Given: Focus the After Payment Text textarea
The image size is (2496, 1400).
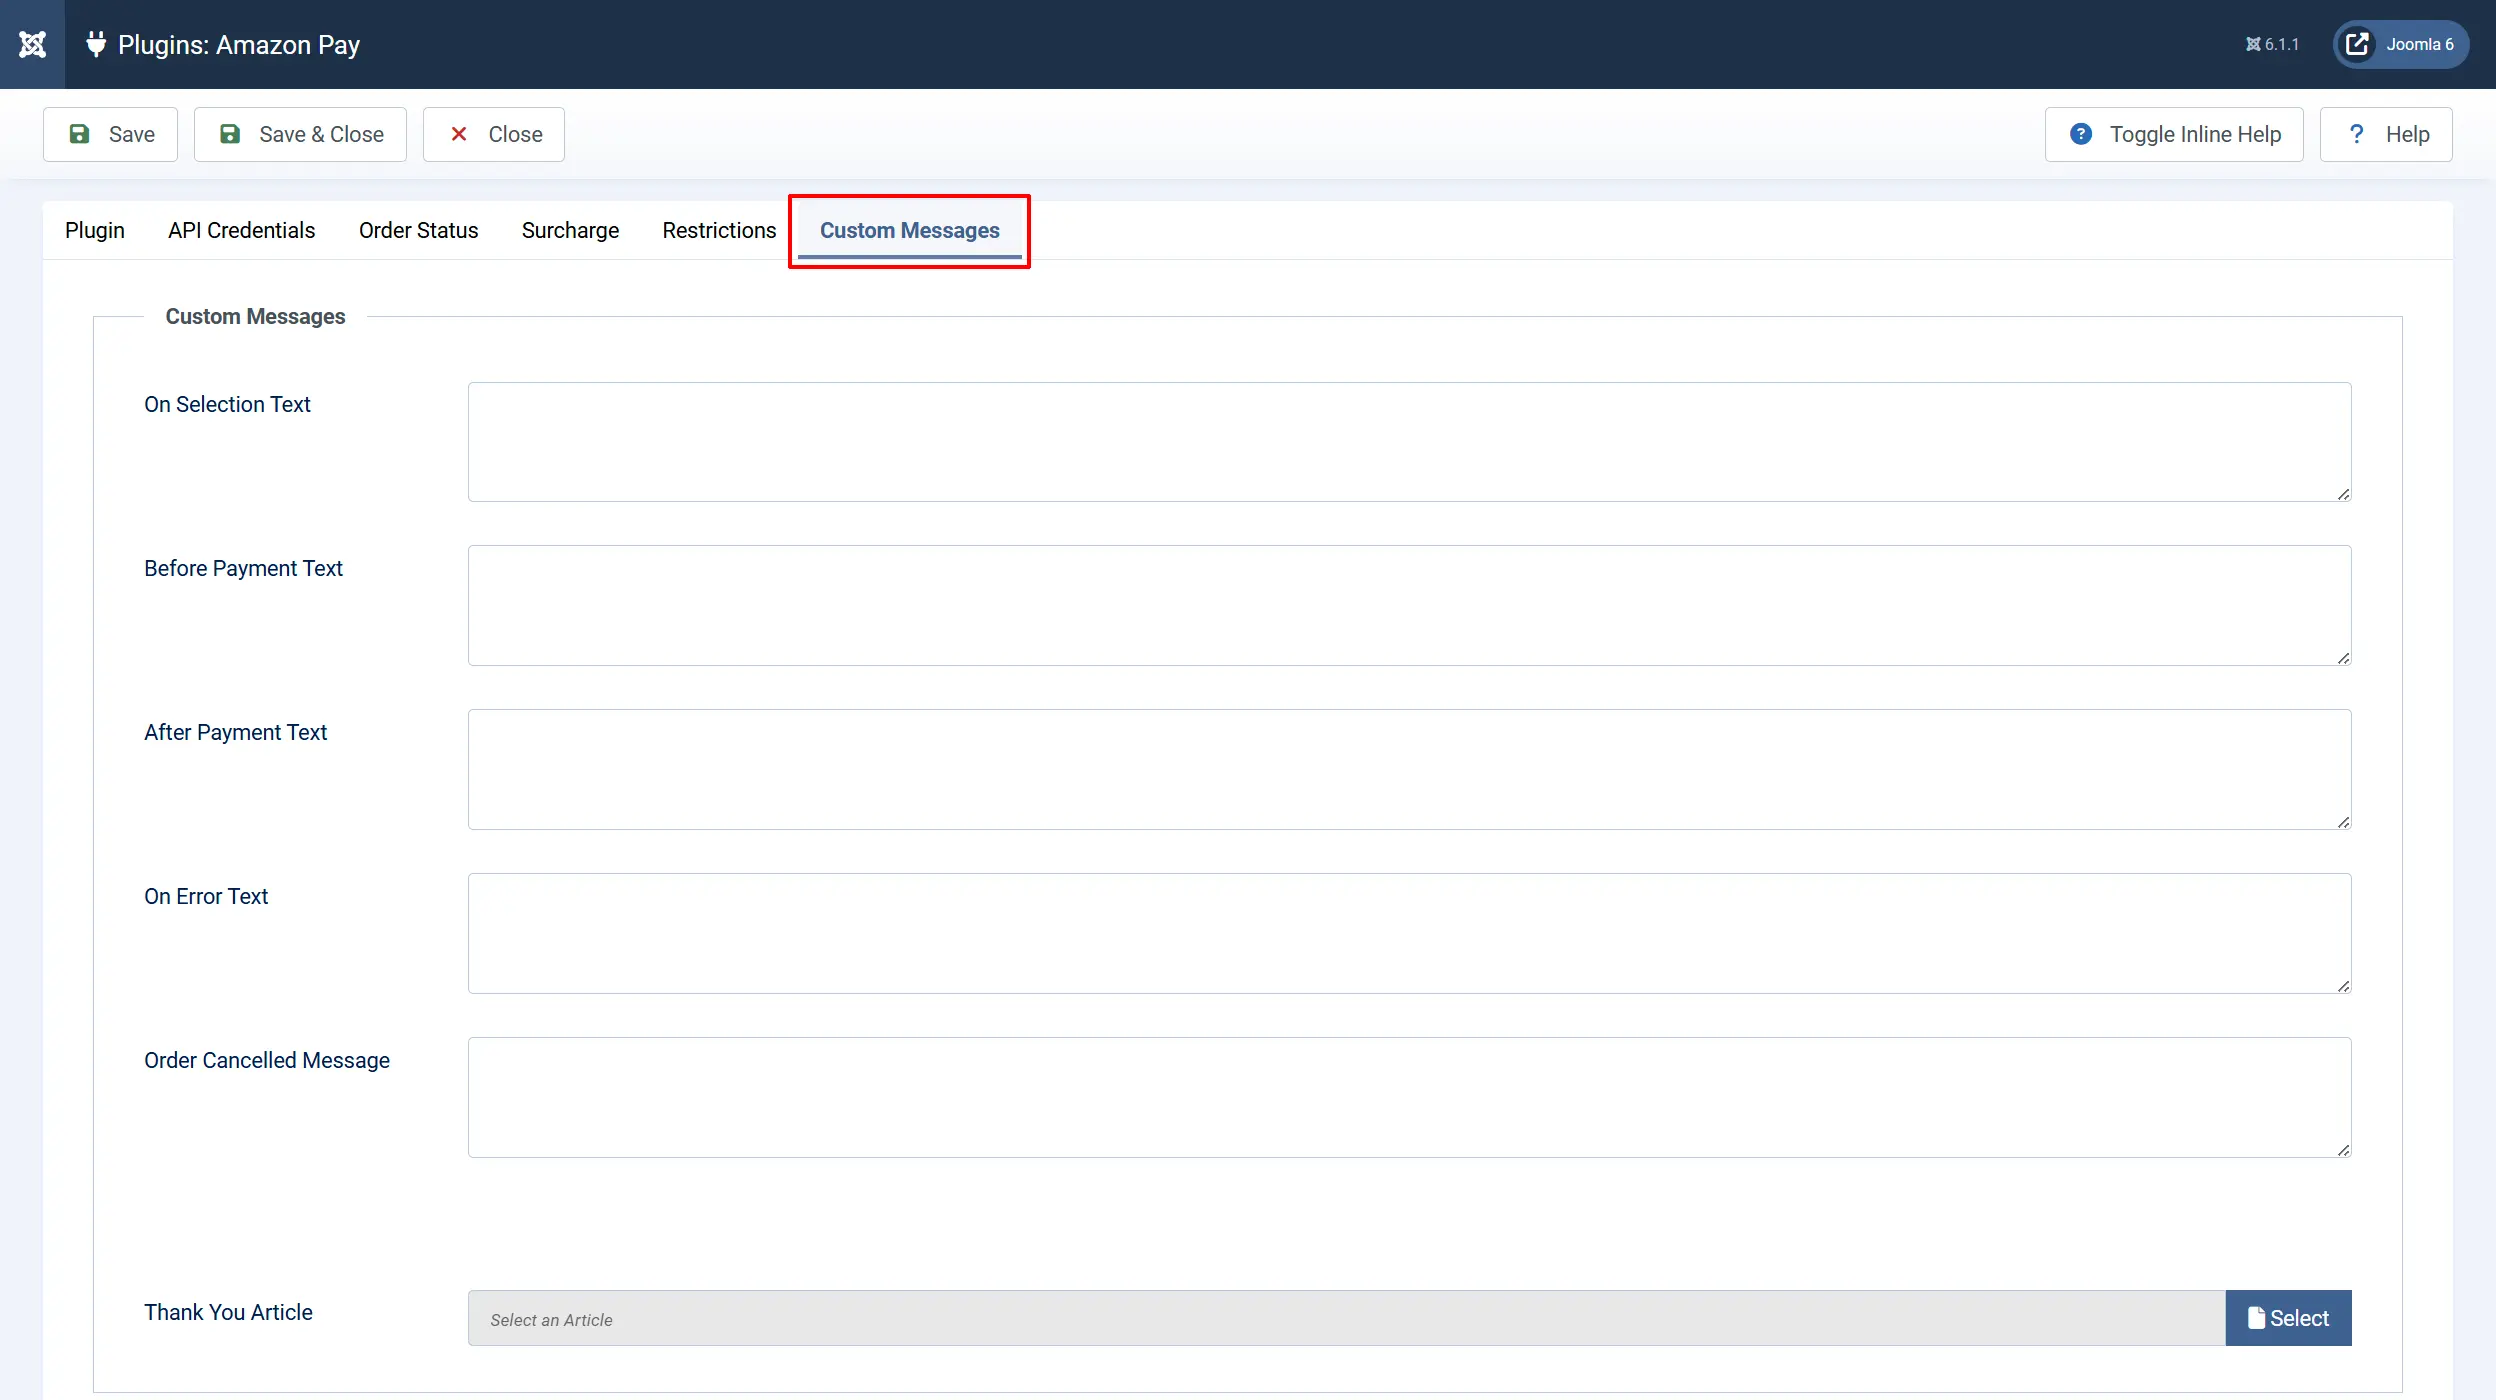Looking at the screenshot, I should [1410, 770].
